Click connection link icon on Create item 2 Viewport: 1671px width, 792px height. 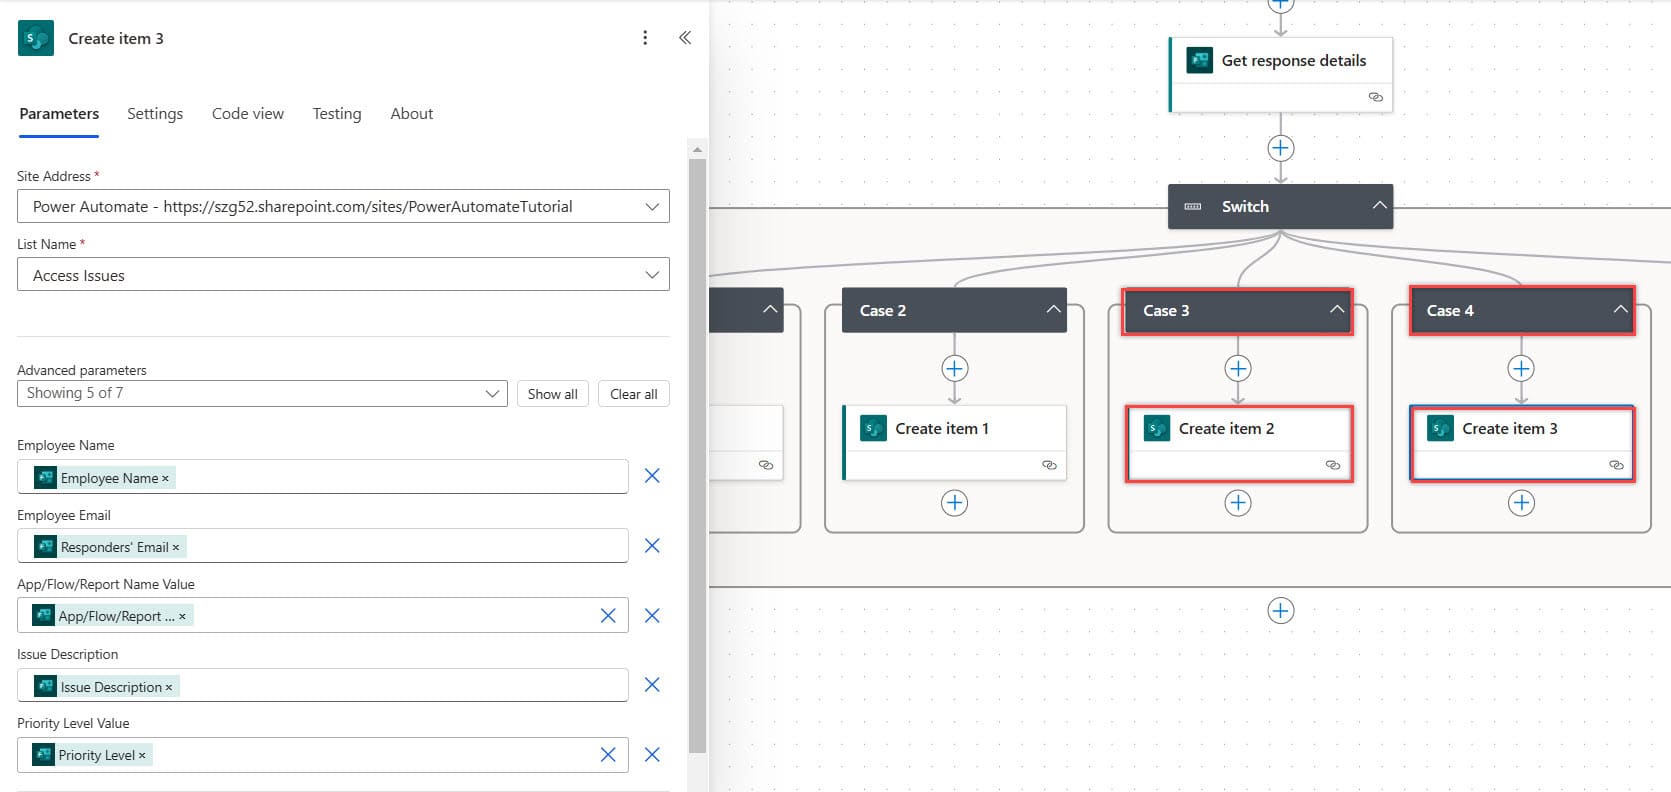(x=1332, y=465)
